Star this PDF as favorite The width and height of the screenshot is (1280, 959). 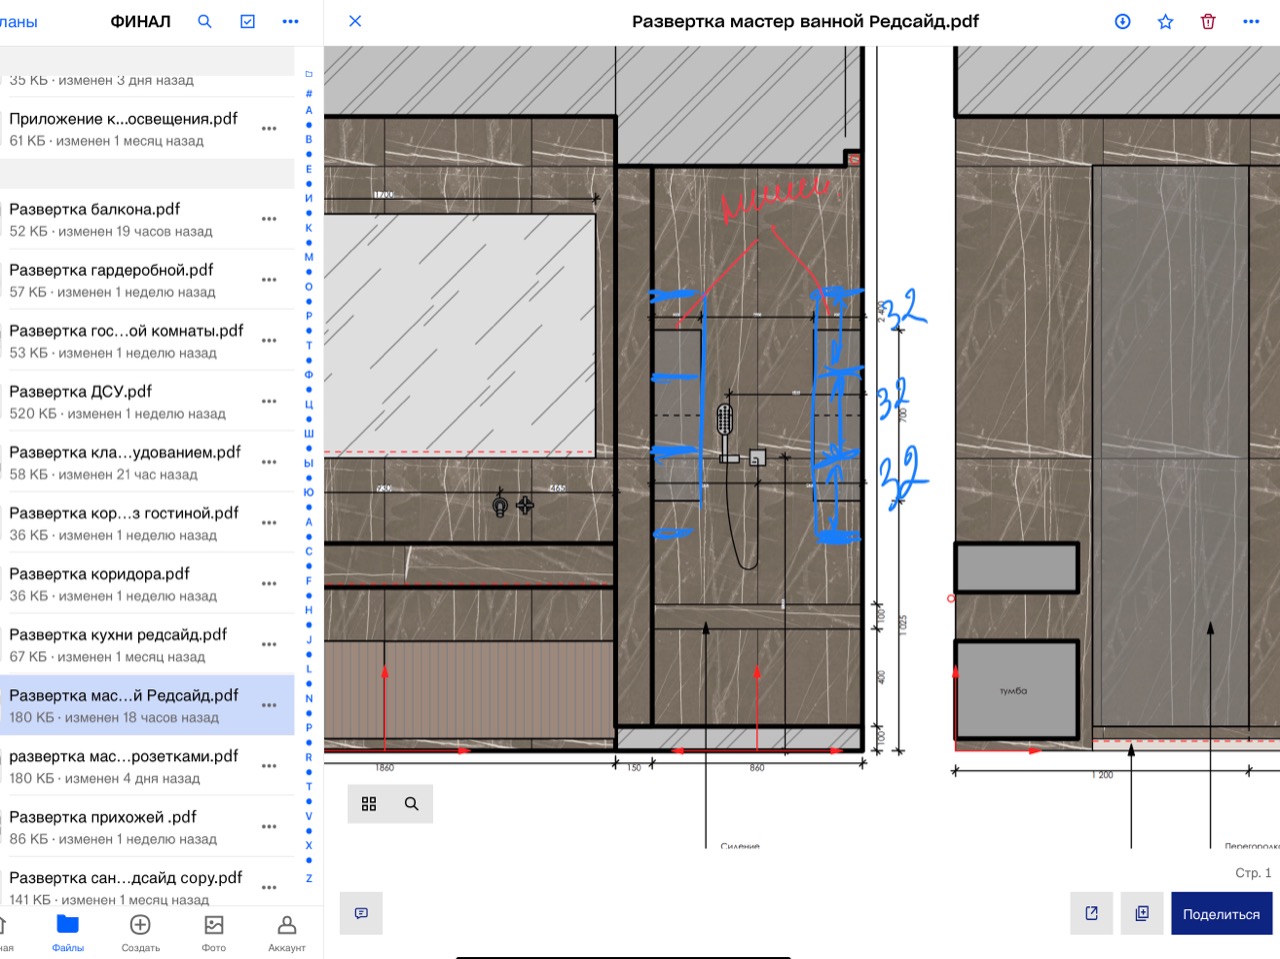pyautogui.click(x=1166, y=21)
